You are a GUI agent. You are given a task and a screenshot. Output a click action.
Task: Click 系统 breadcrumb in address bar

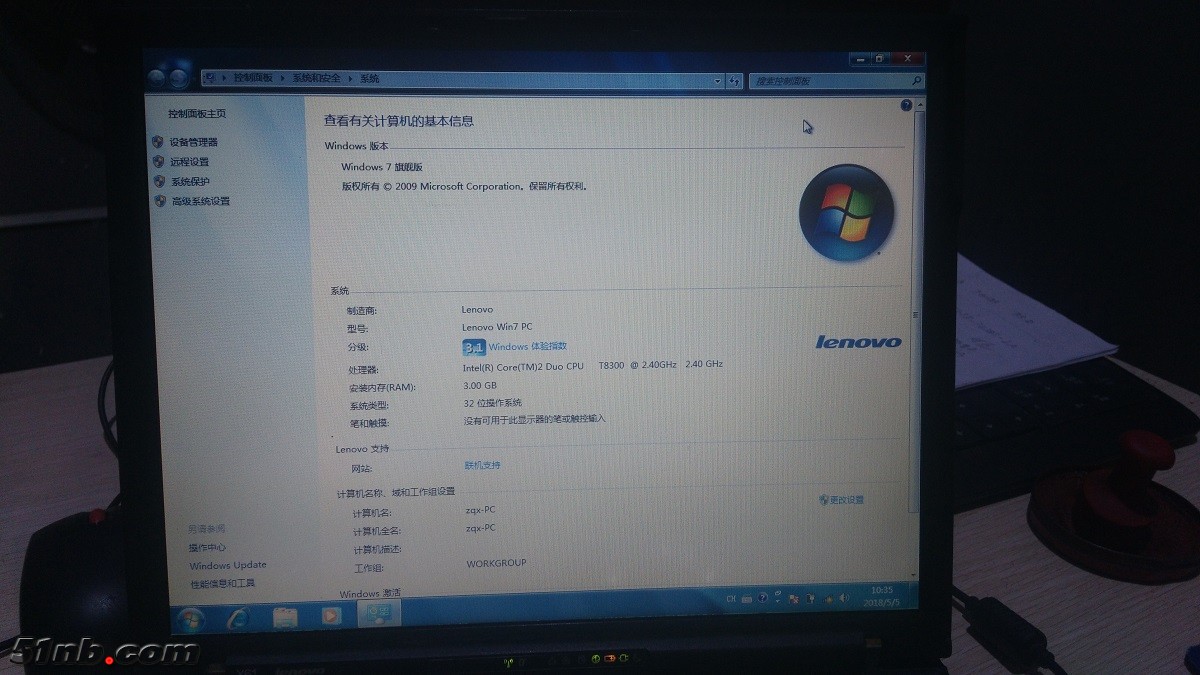369,78
